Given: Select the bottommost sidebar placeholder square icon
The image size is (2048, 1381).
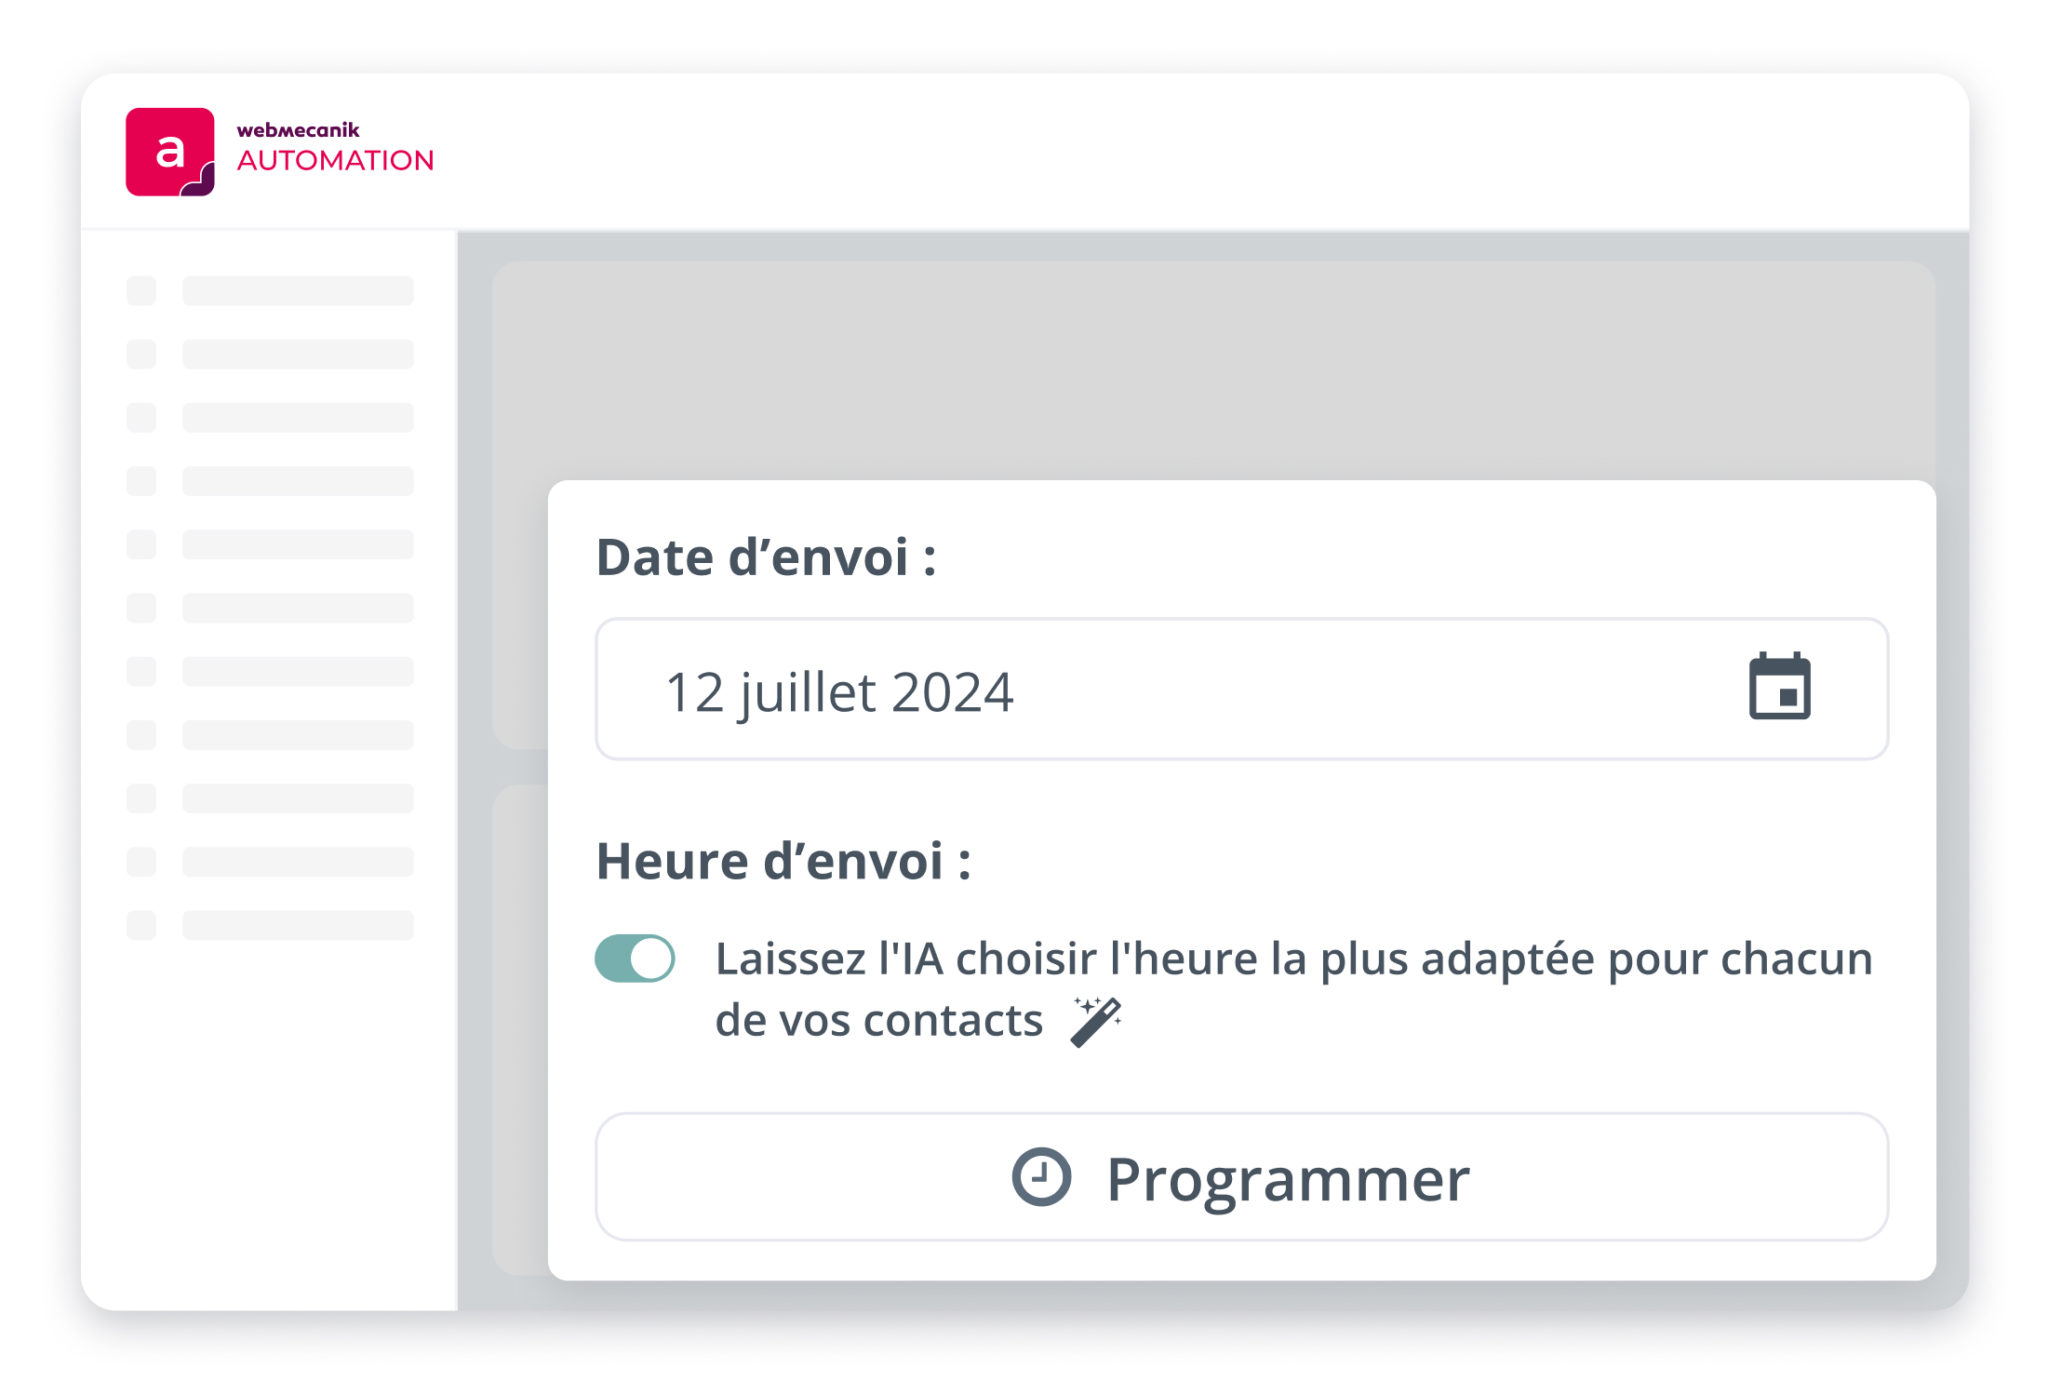Looking at the screenshot, I should click(x=141, y=925).
